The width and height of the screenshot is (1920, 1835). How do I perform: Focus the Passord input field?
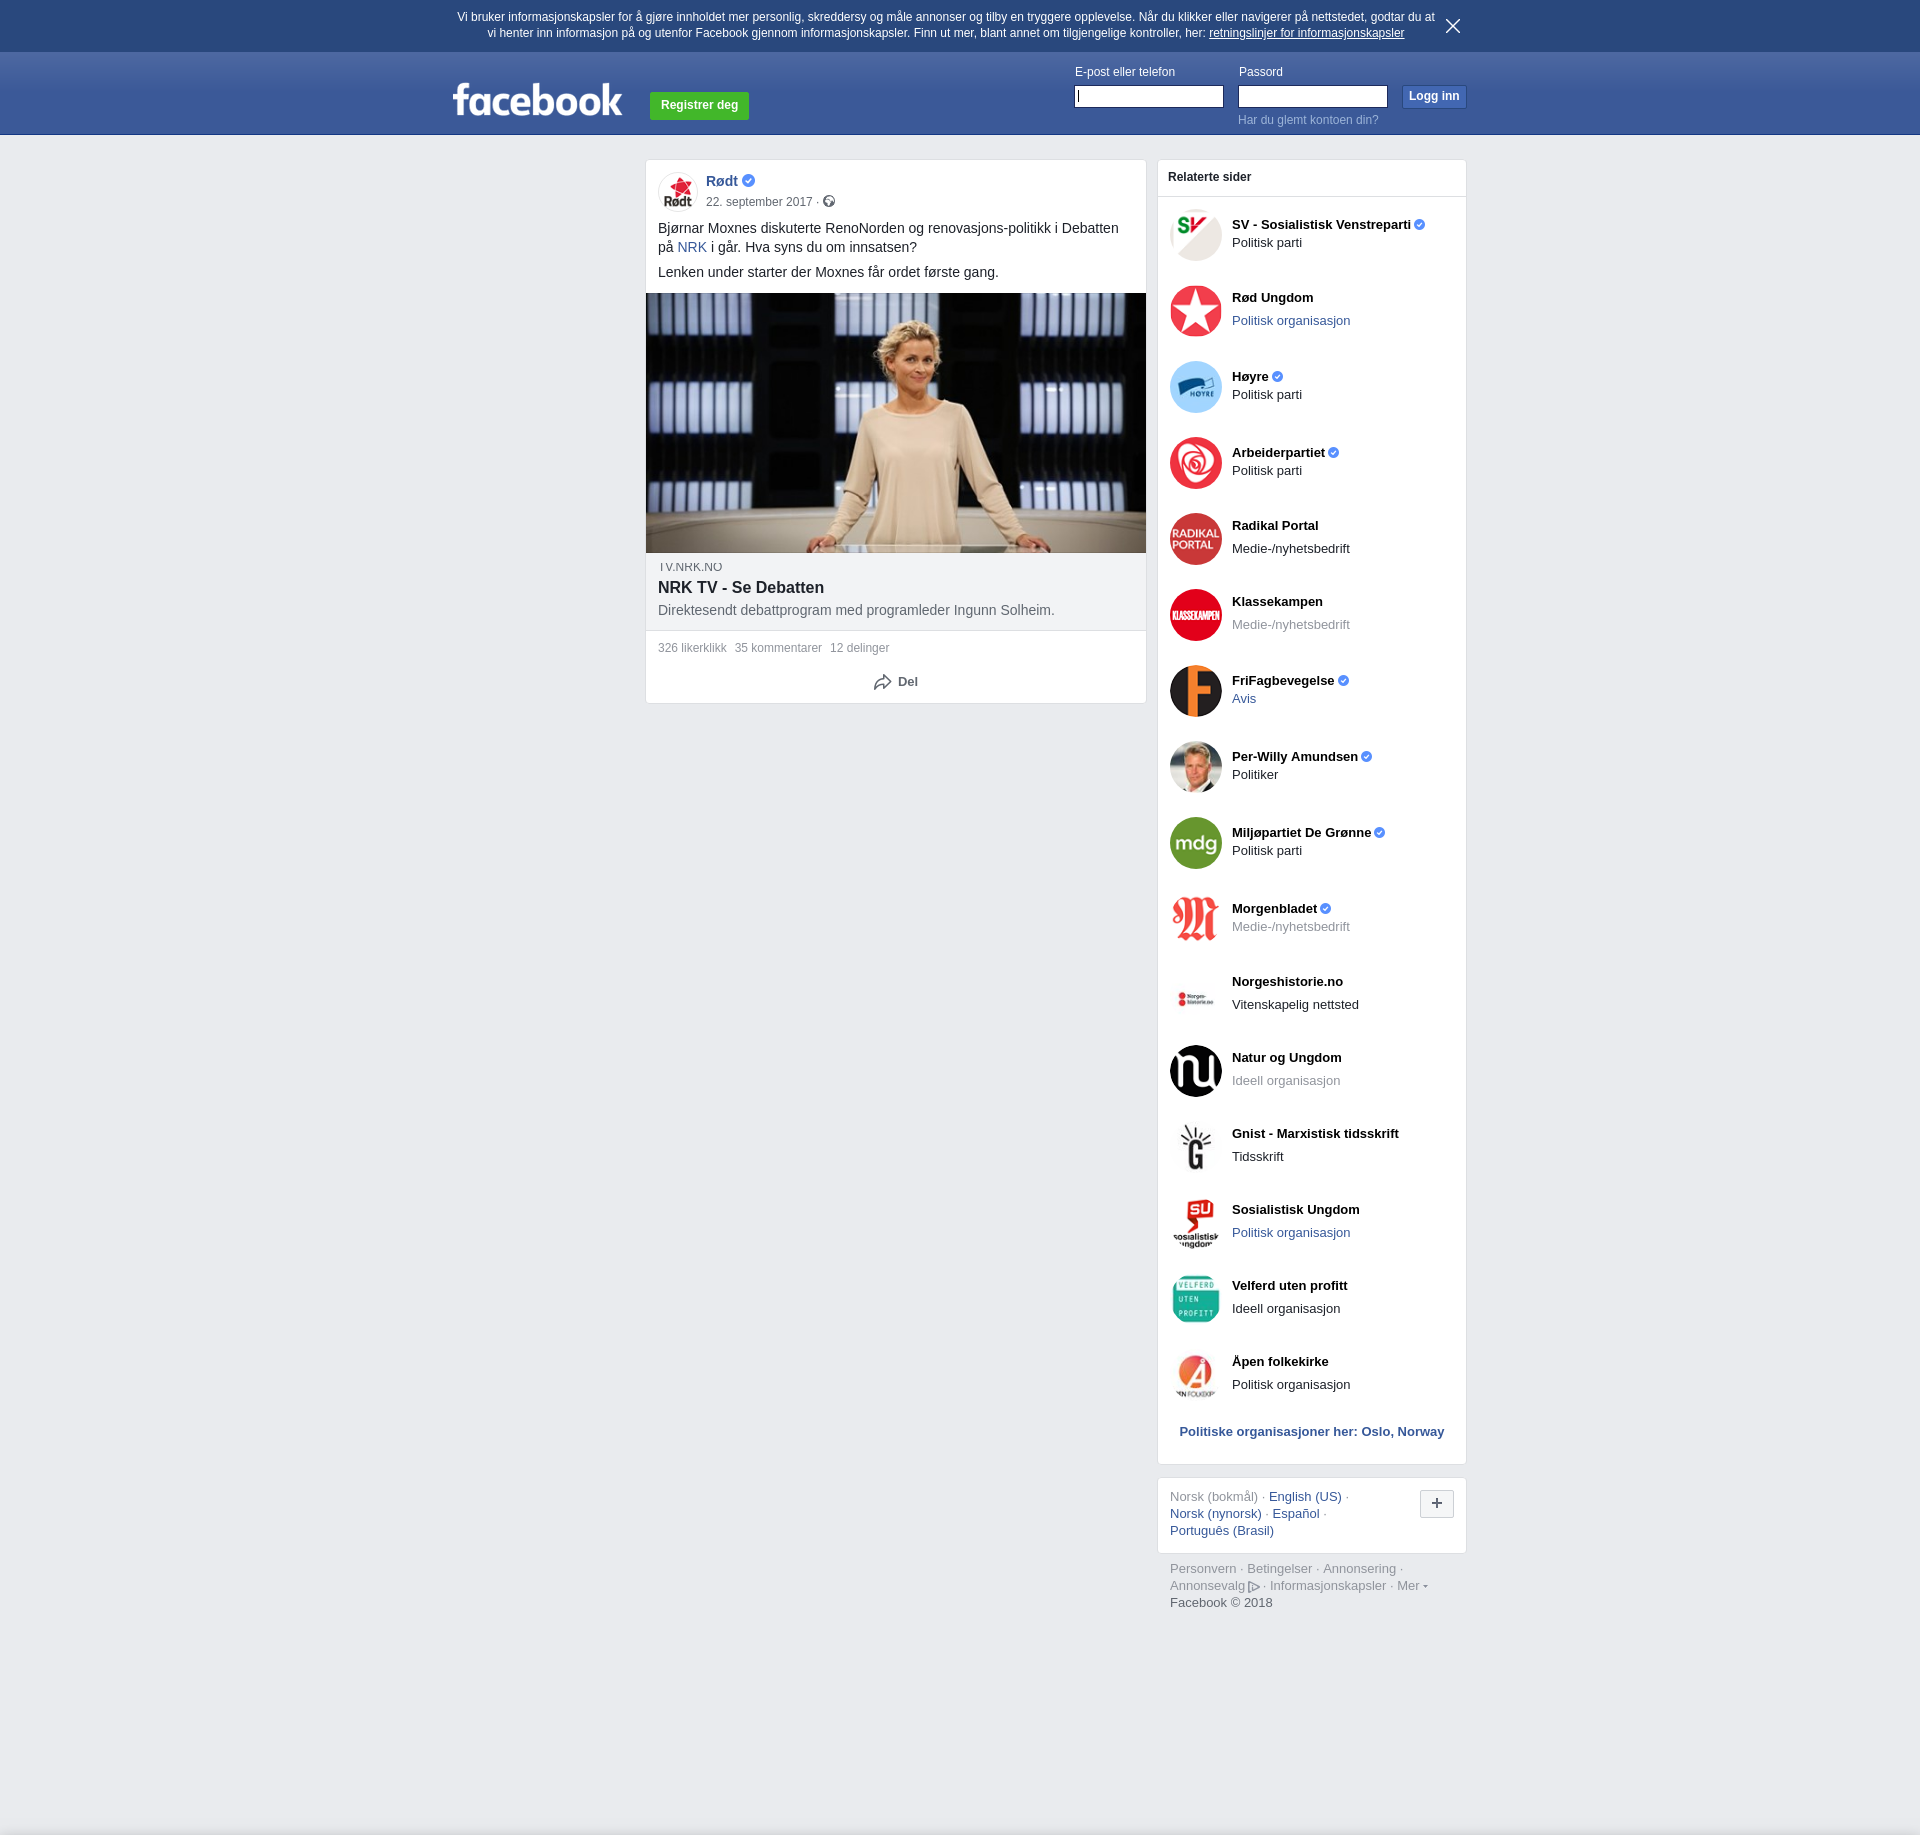coord(1312,97)
